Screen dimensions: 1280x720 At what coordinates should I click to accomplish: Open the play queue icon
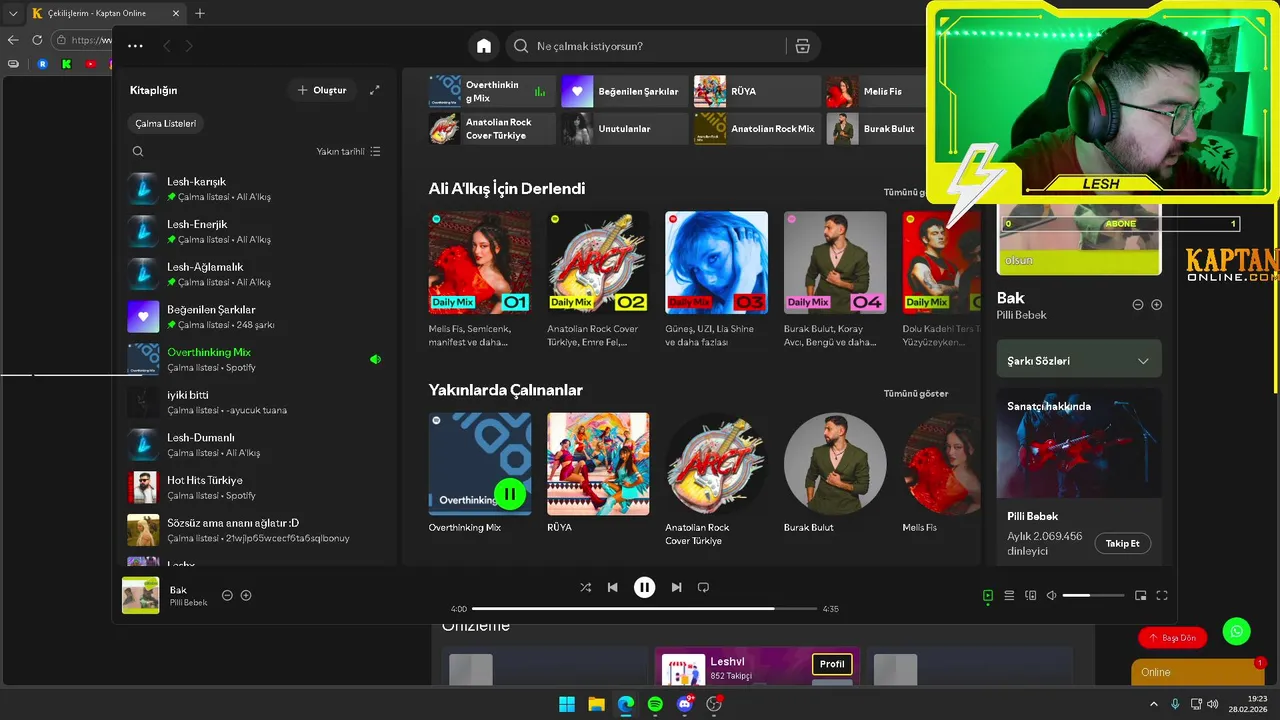pyautogui.click(x=1009, y=596)
